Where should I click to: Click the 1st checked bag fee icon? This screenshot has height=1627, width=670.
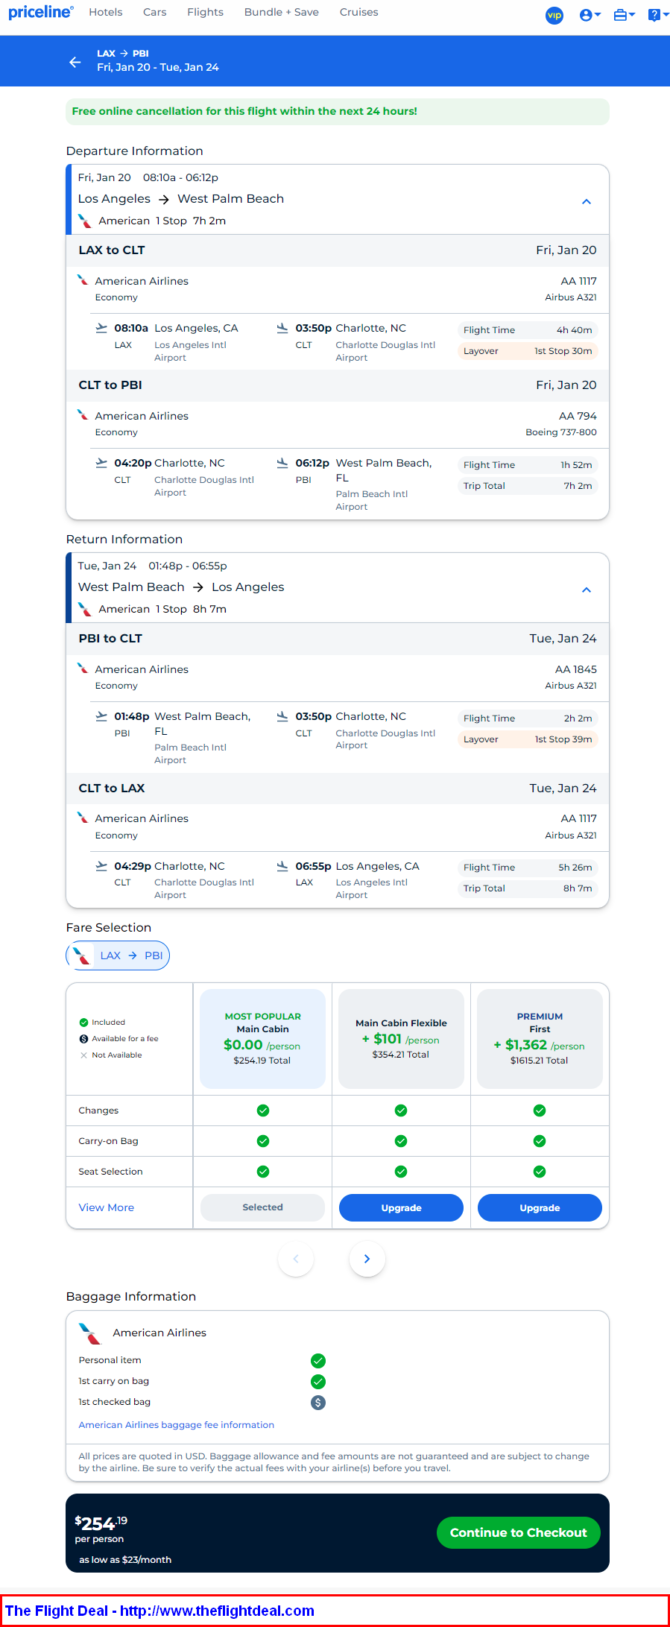click(318, 1402)
